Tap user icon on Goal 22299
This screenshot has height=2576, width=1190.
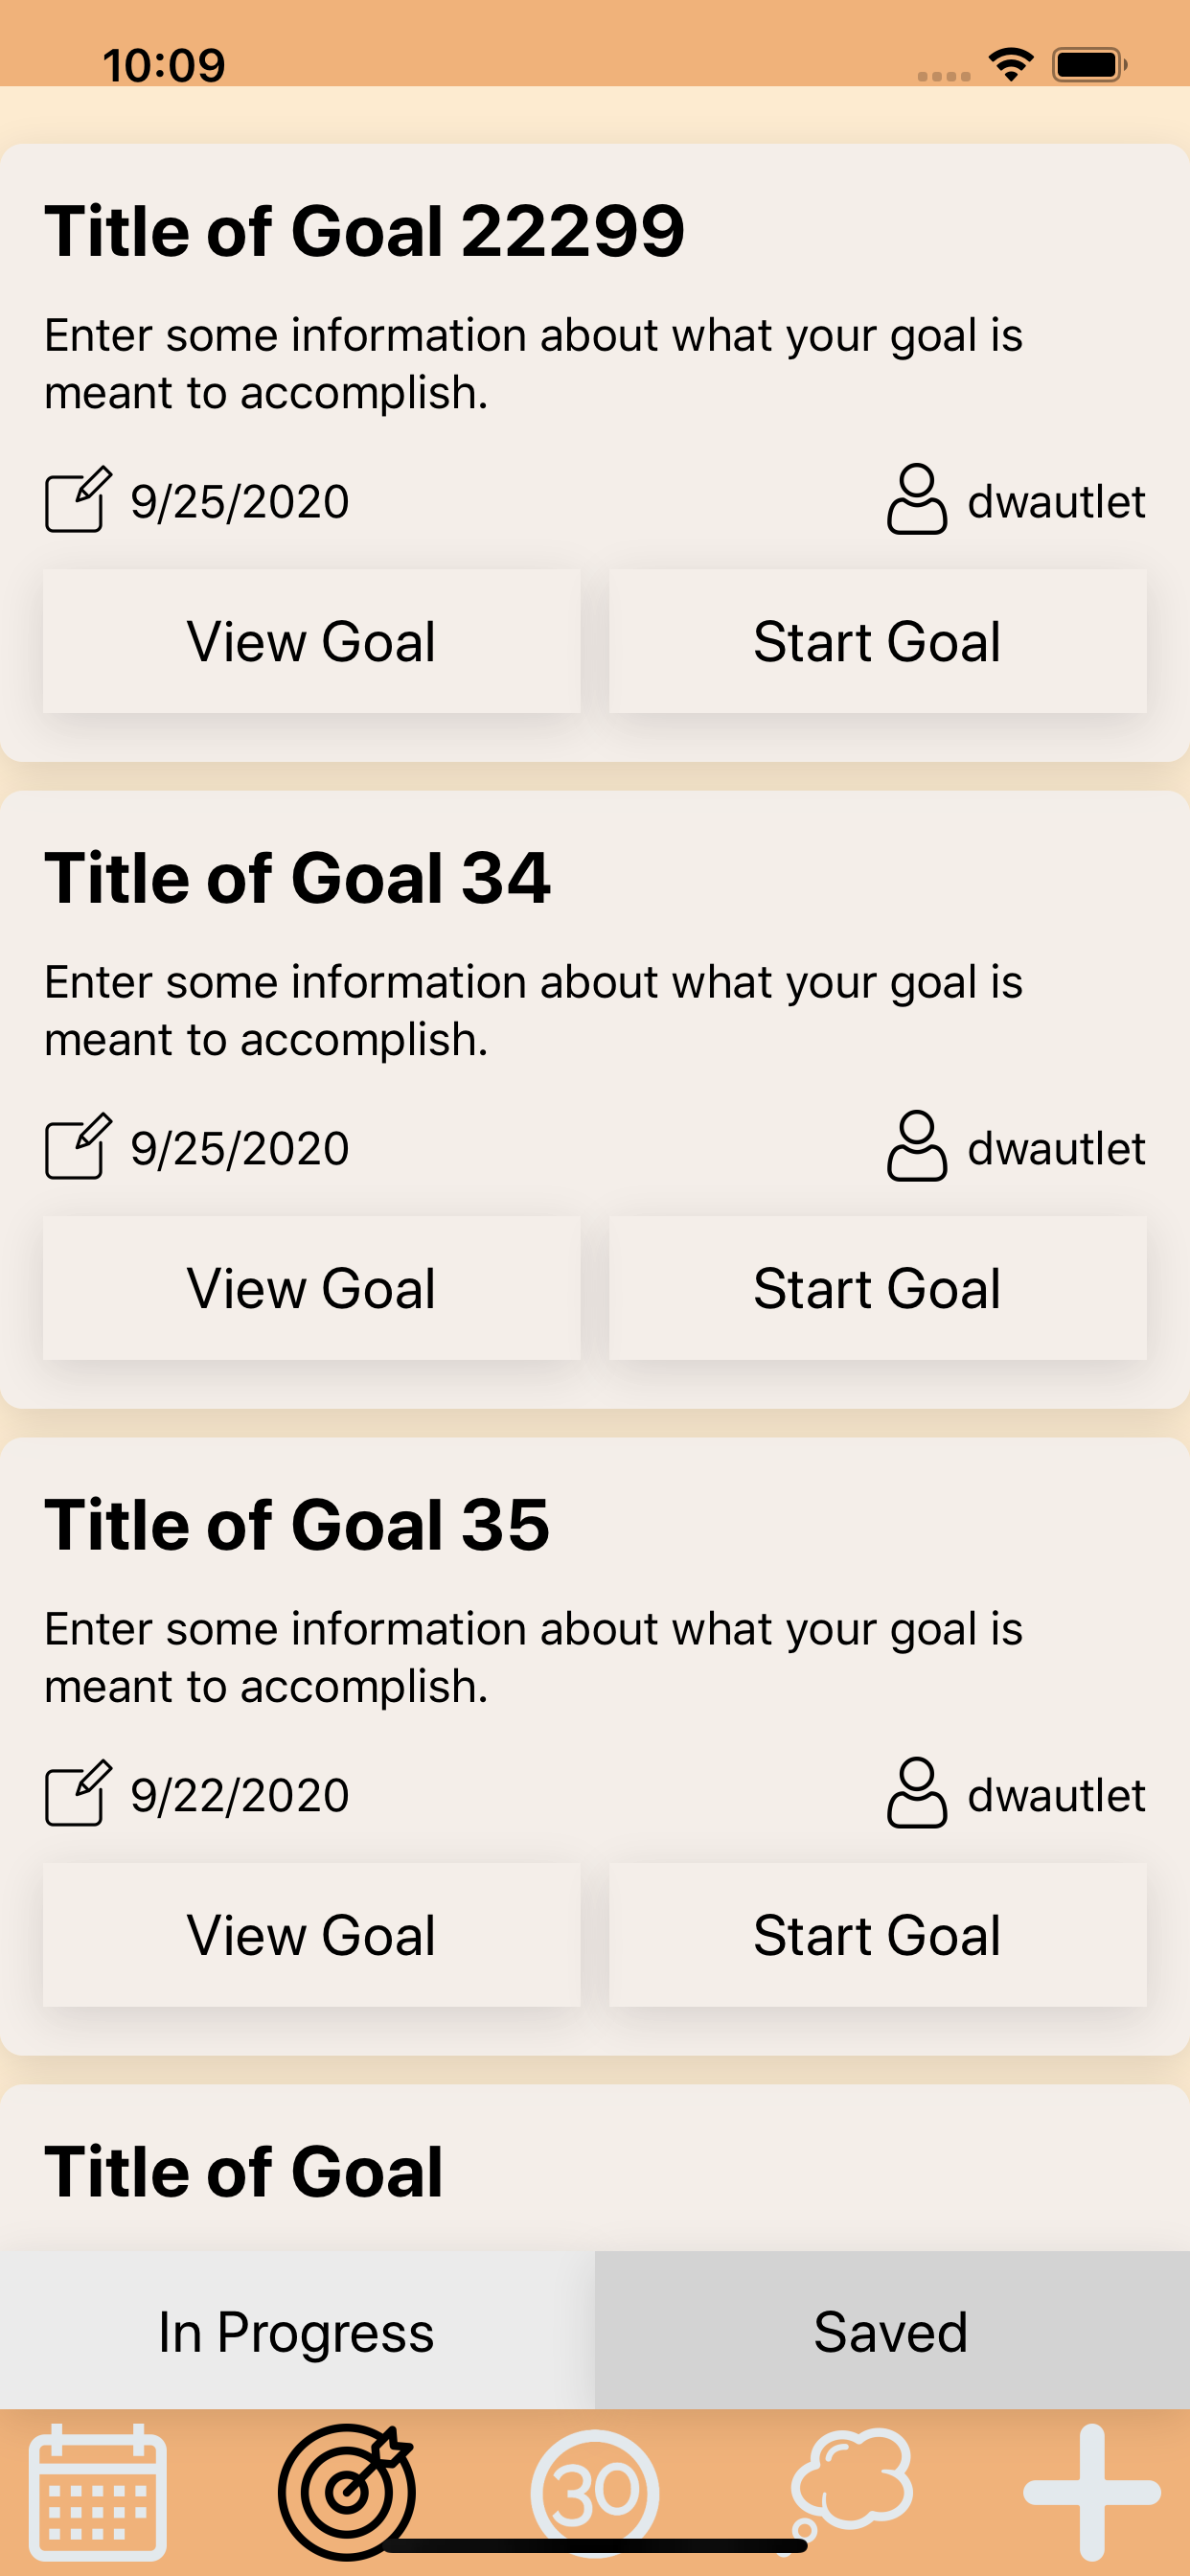916,499
